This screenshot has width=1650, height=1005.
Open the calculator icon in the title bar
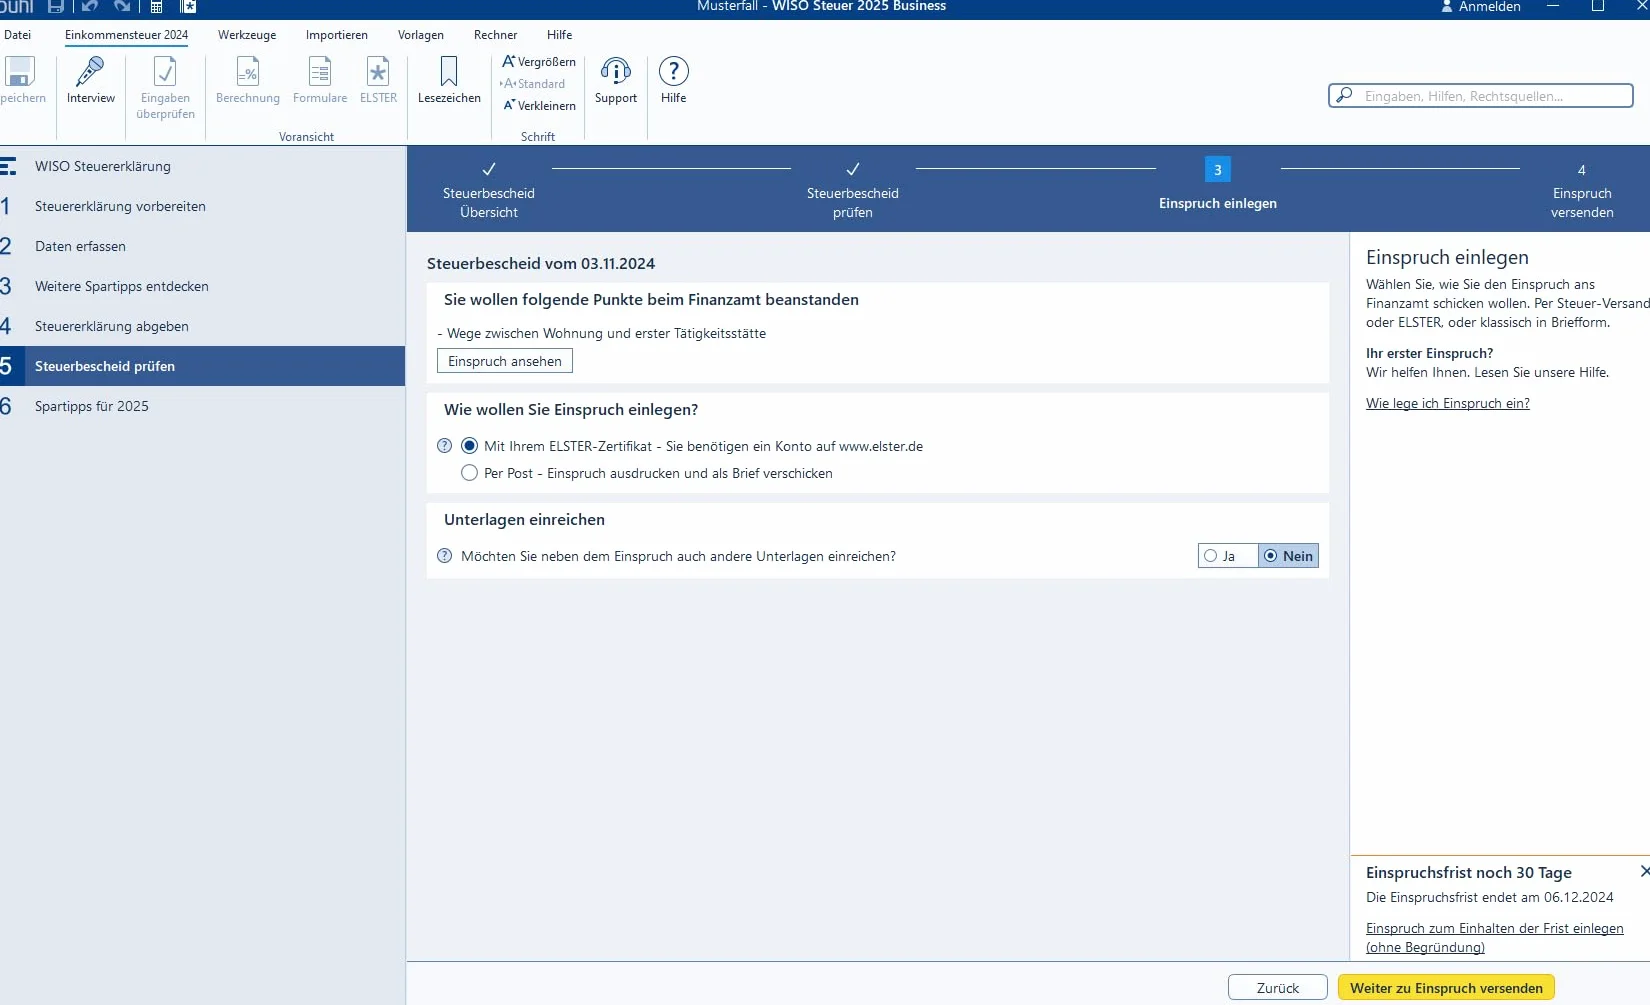157,7
